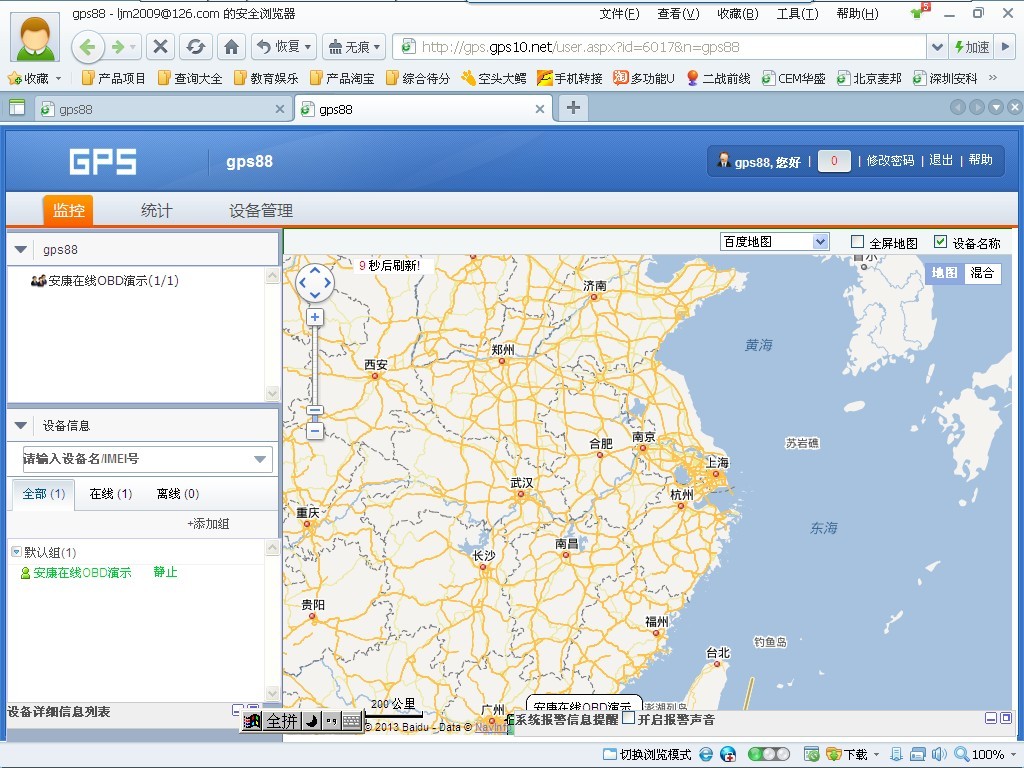Enable the 开启报警声音 checkbox

(x=628, y=718)
